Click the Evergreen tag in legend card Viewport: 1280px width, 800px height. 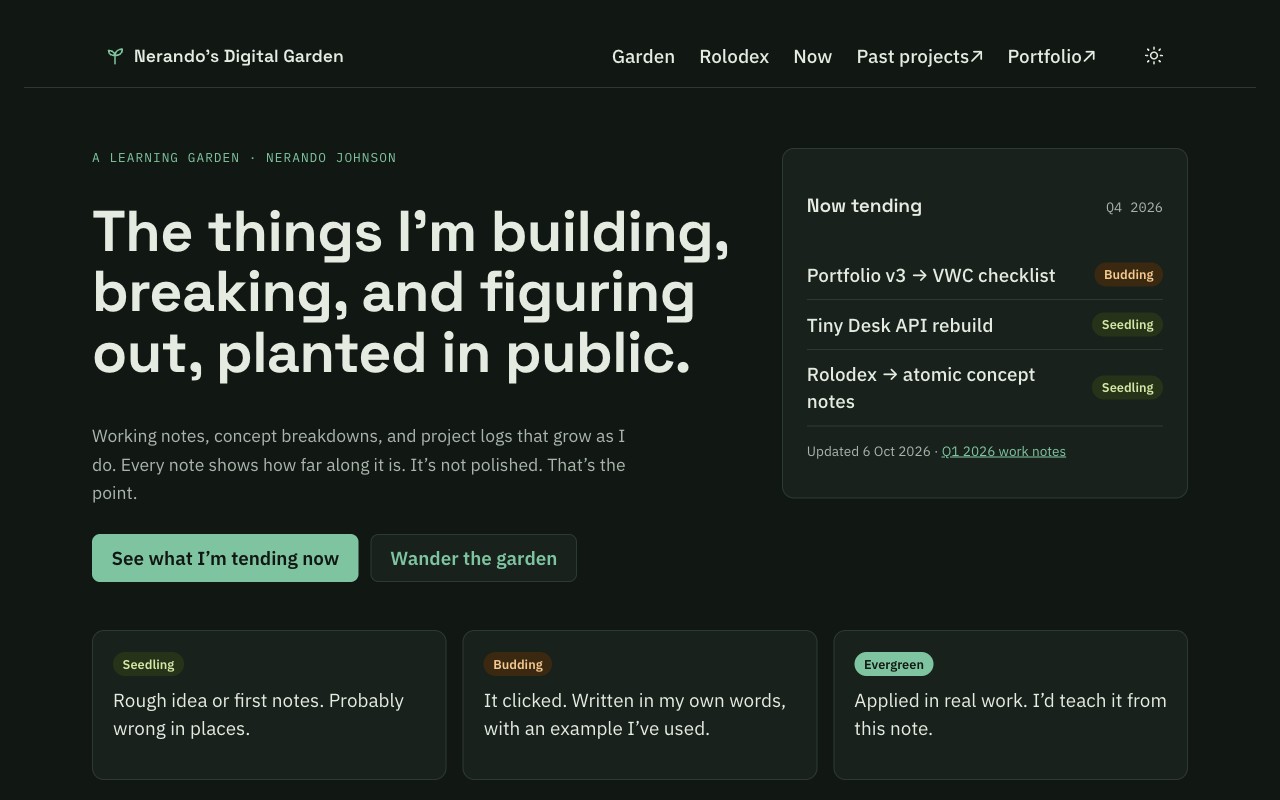[x=893, y=664]
